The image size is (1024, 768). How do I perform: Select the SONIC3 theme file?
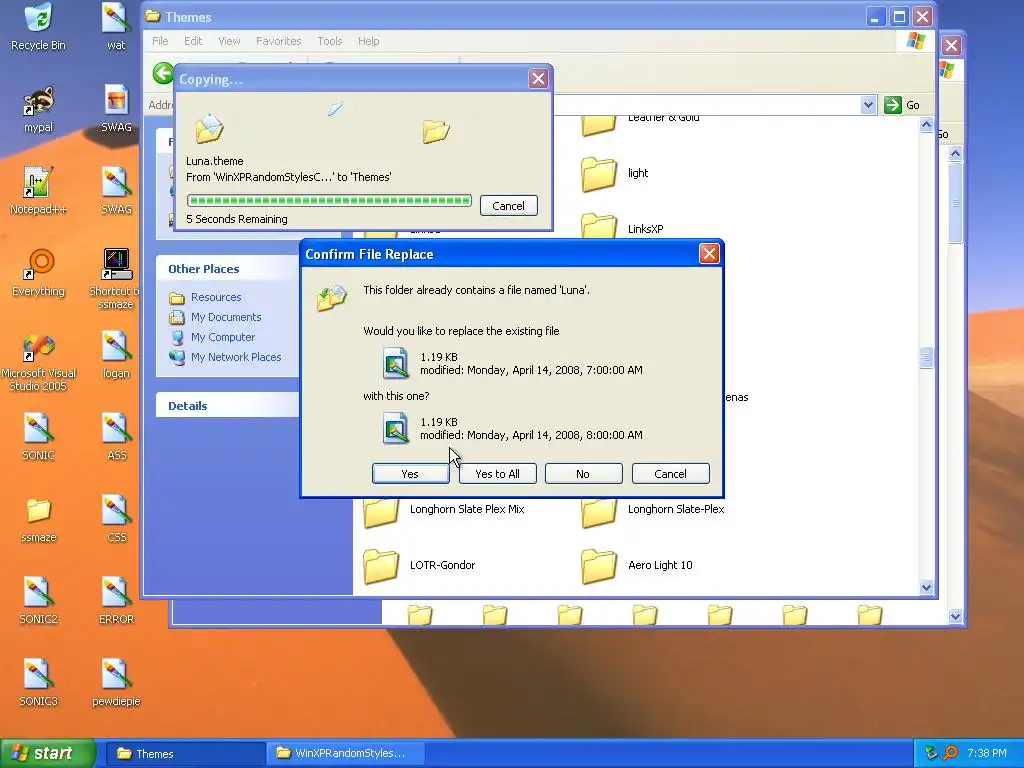(x=38, y=683)
